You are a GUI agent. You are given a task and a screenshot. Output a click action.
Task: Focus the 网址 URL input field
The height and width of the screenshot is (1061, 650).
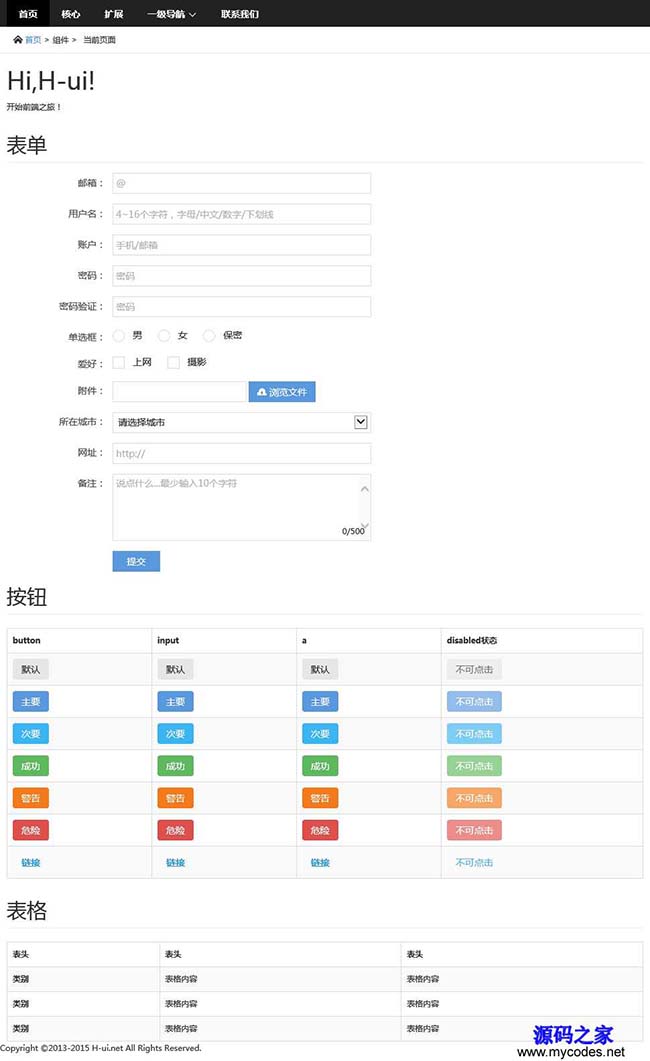(x=241, y=453)
